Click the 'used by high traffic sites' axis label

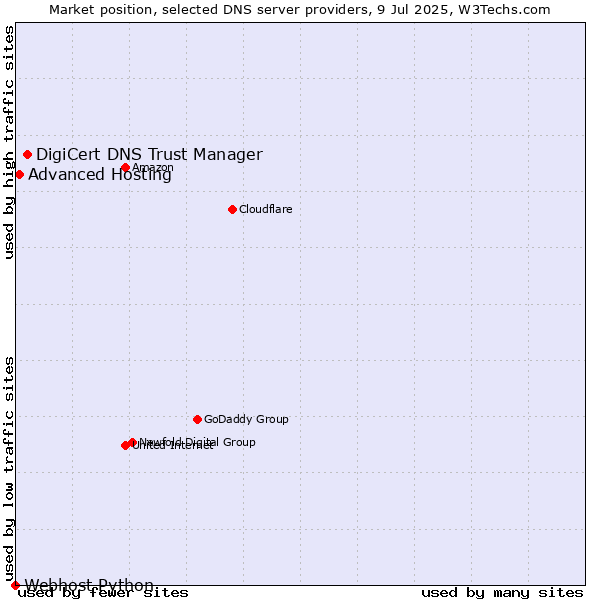[9, 142]
